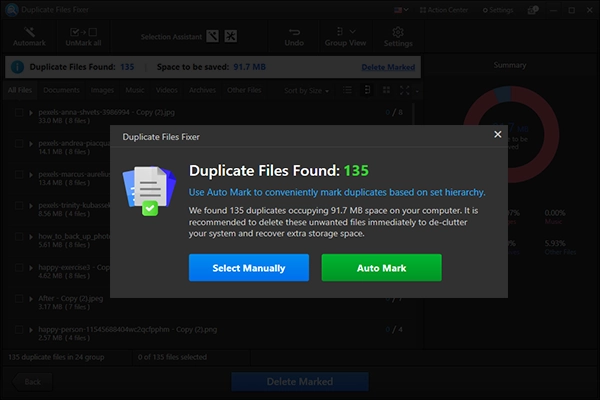Check the pexels-trinity-kubassek group checkbox
Viewport: 600px width, 400px height.
tap(18, 206)
